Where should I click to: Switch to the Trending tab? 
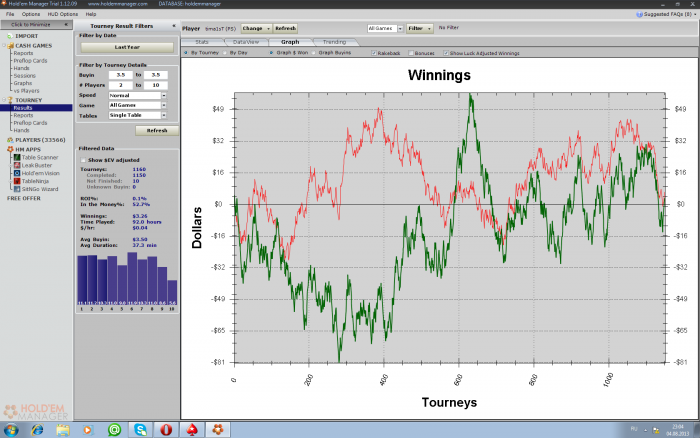[x=334, y=42]
